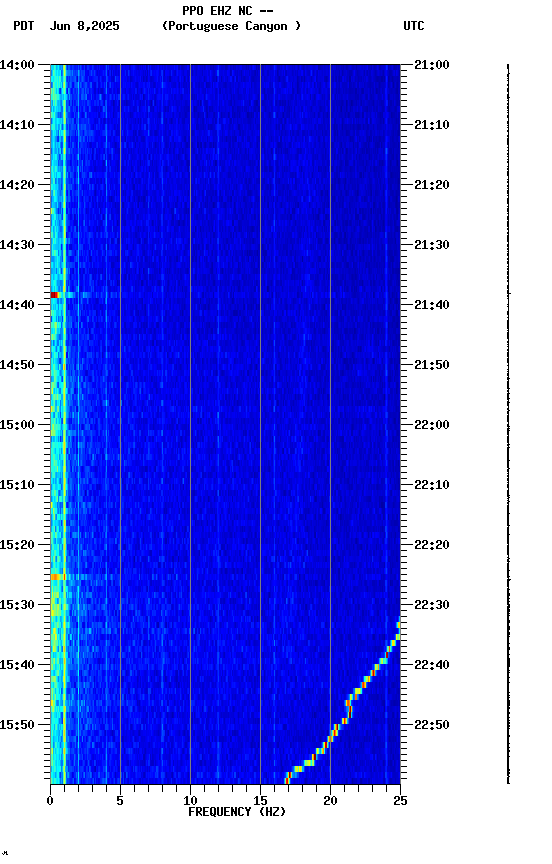Click the '15:10' PDT time label
This screenshot has width=552, height=864.
click(x=17, y=485)
